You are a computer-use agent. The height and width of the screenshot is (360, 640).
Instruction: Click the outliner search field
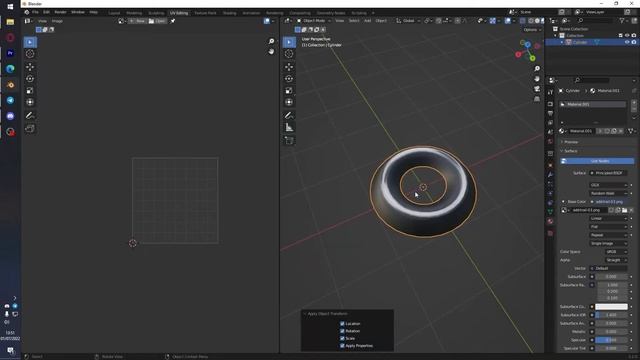(x=595, y=20)
